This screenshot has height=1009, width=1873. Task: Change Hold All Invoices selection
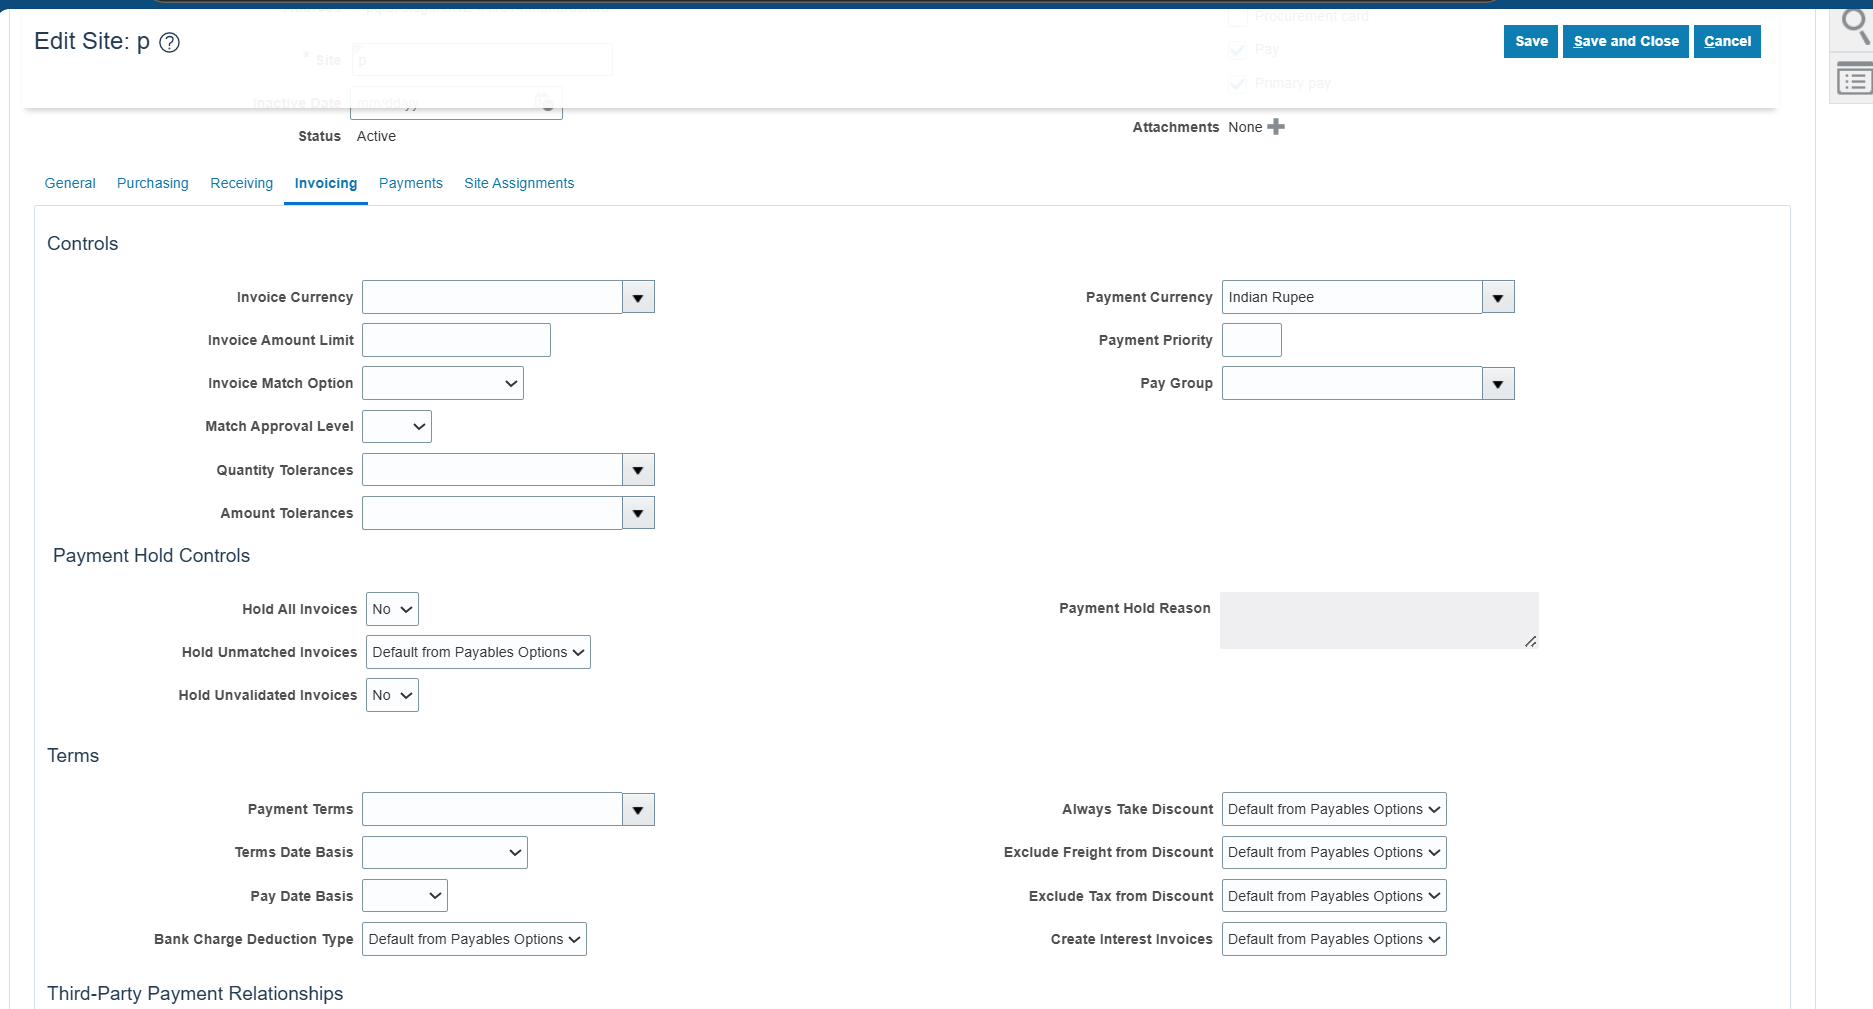[391, 608]
